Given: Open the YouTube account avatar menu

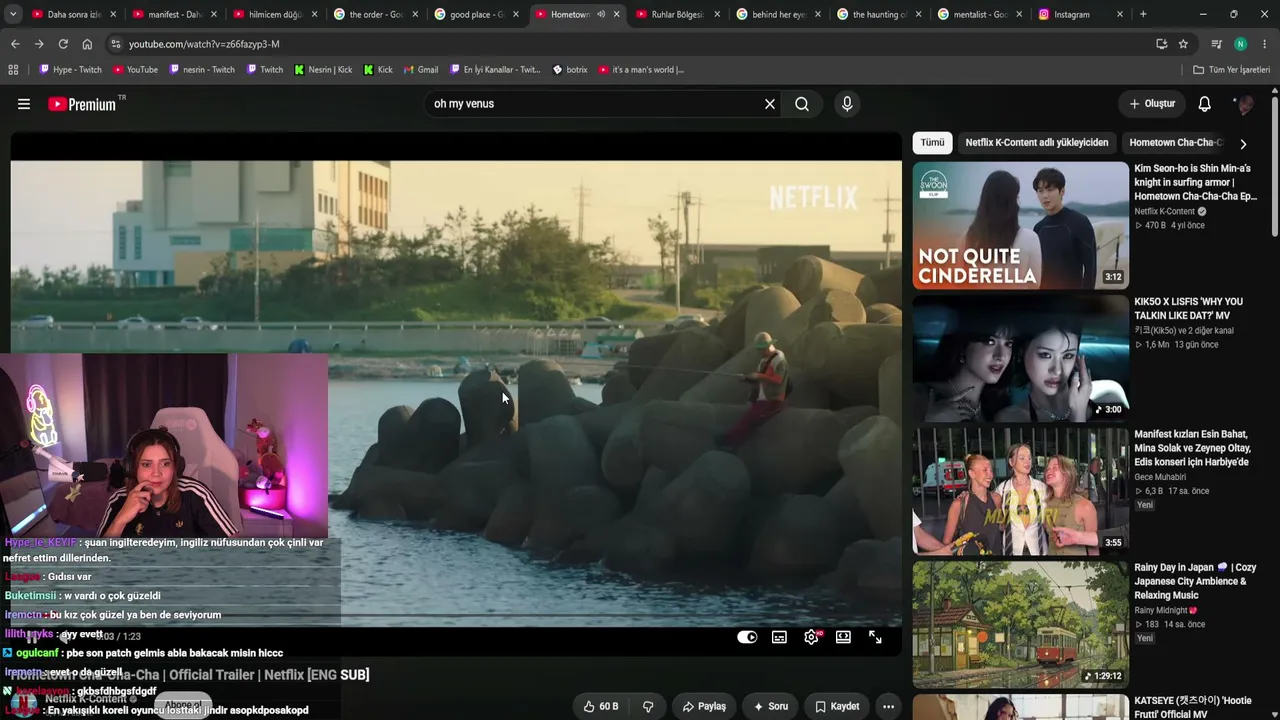Looking at the screenshot, I should point(1244,104).
